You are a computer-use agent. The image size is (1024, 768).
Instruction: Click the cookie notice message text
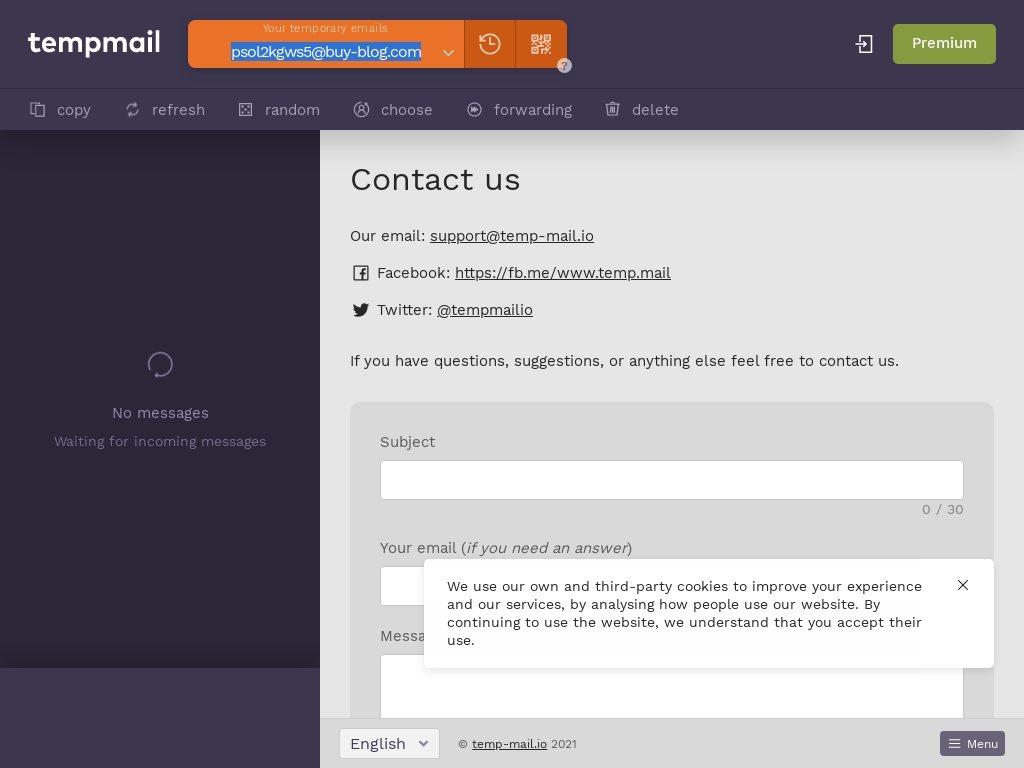pos(684,613)
